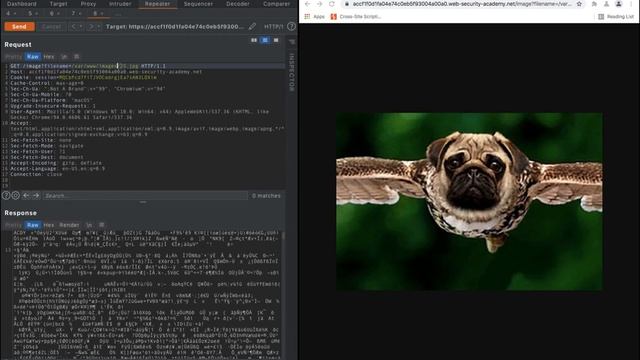Toggle response non-printable characters \n icon
The height and width of the screenshot is (360, 640).
[x=89, y=225]
